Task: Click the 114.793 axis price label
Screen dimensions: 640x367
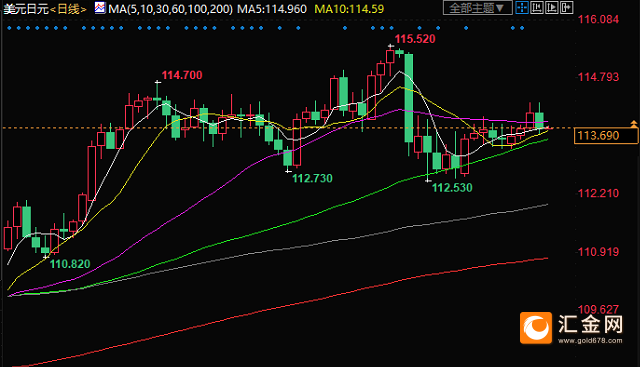Action: (598, 77)
